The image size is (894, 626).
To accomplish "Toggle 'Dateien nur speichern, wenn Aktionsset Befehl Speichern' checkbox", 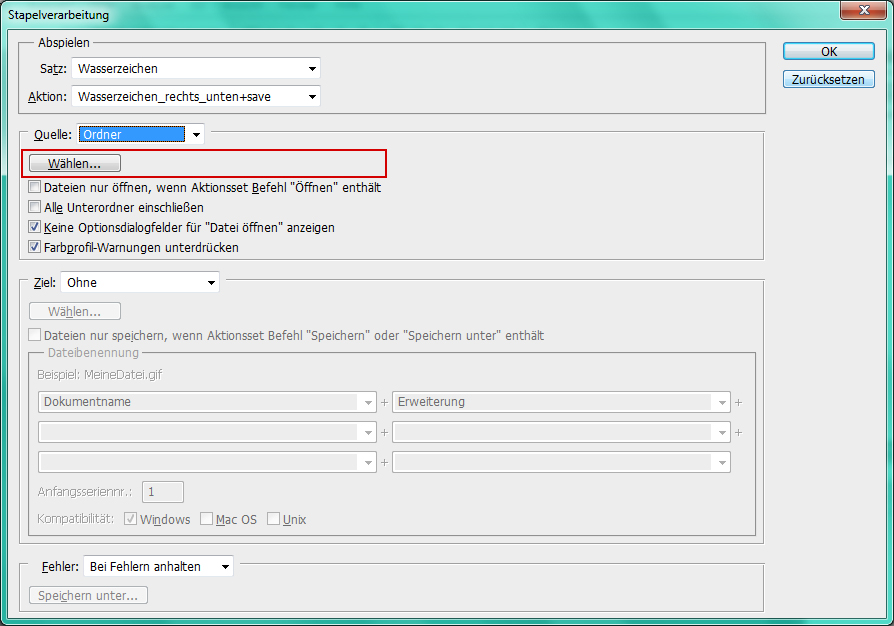I will click(x=35, y=335).
